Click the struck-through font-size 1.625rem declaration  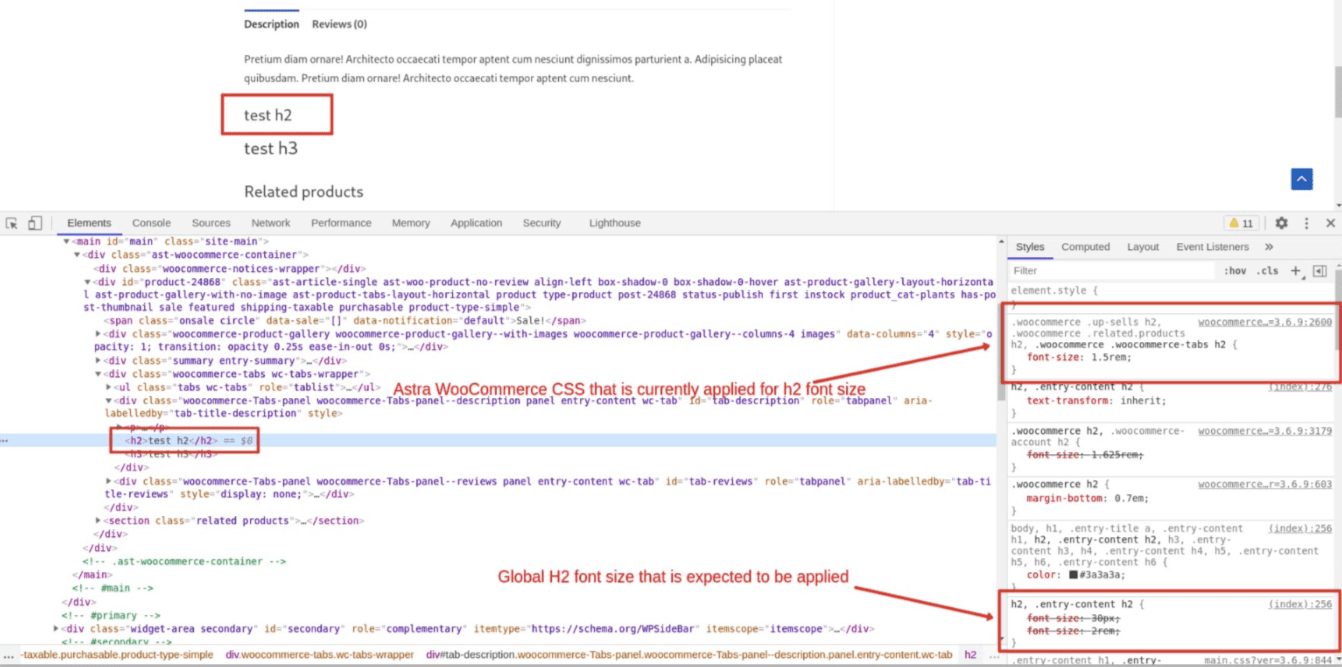pyautogui.click(x=1084, y=455)
